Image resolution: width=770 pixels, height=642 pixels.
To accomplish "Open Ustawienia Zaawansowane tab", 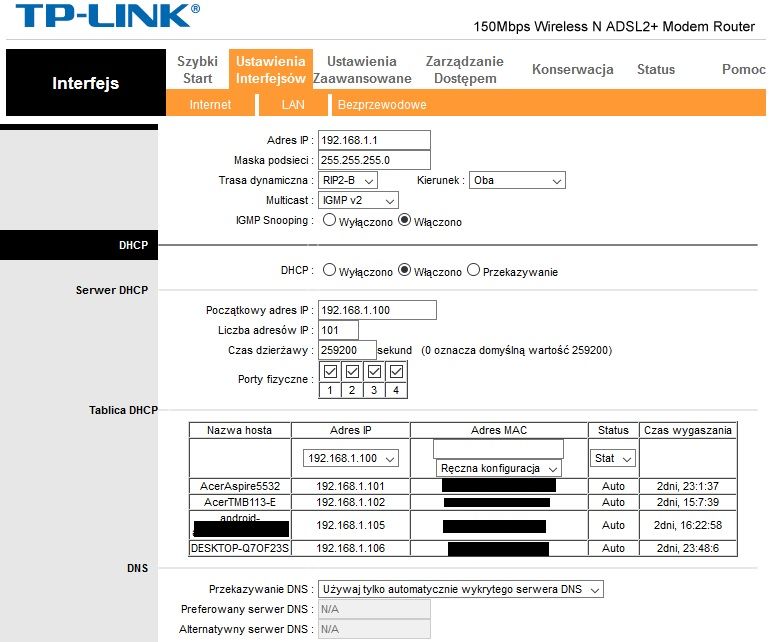I will (x=362, y=69).
